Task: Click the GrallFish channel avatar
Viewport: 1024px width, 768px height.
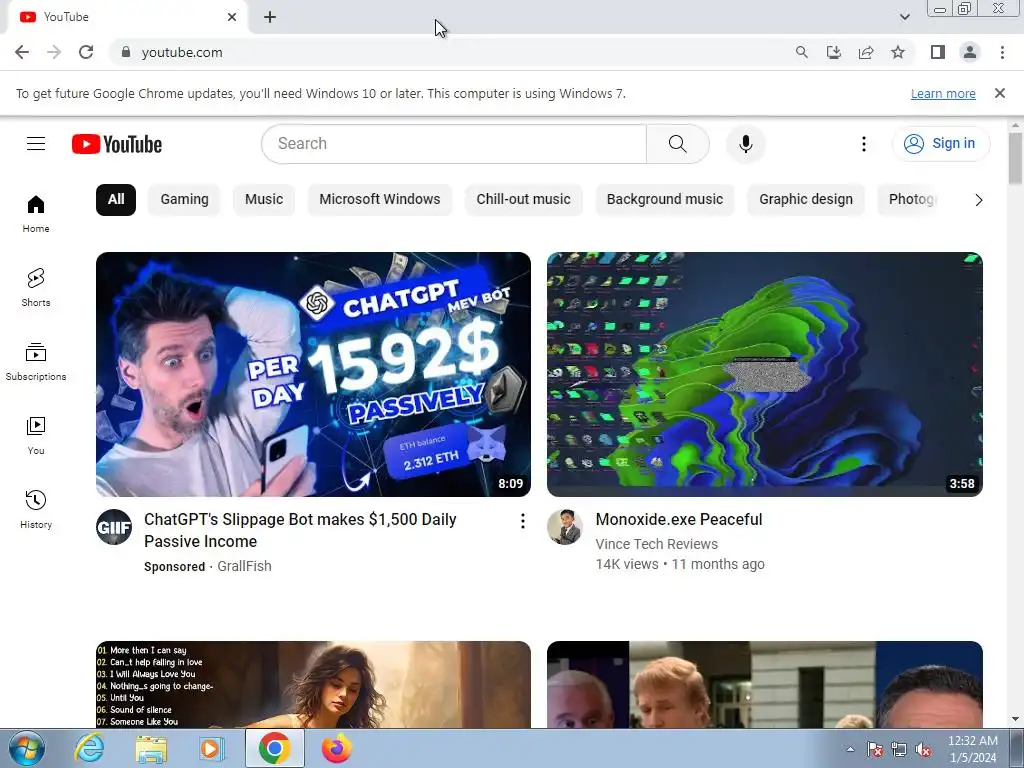Action: [114, 527]
